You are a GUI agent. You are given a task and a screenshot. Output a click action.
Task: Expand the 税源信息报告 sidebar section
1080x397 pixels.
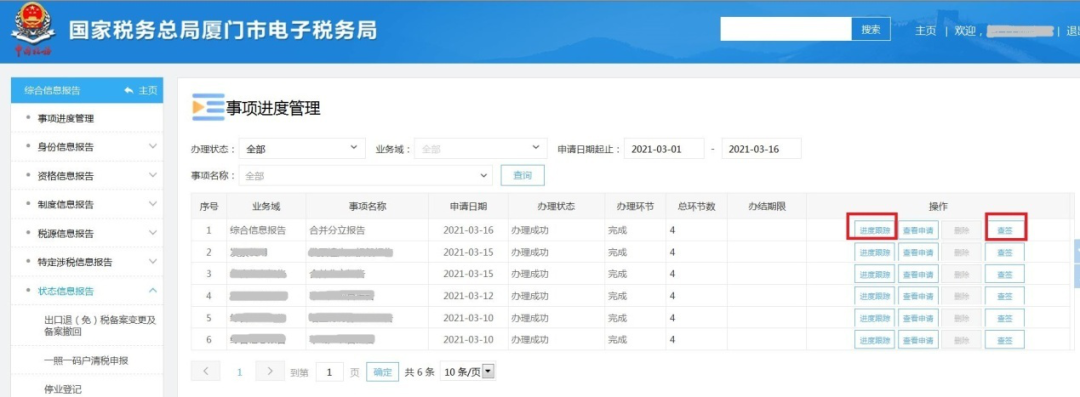87,233
